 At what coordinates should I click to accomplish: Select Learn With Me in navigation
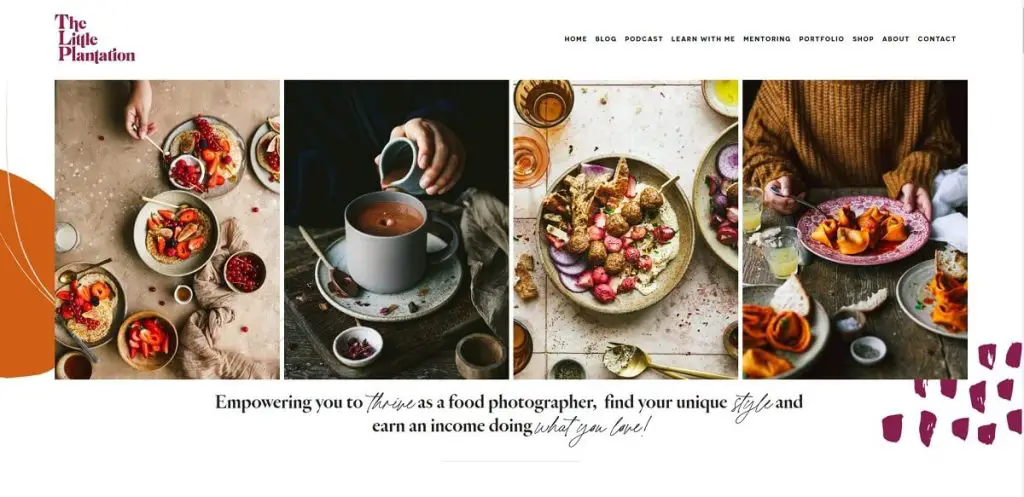(703, 39)
